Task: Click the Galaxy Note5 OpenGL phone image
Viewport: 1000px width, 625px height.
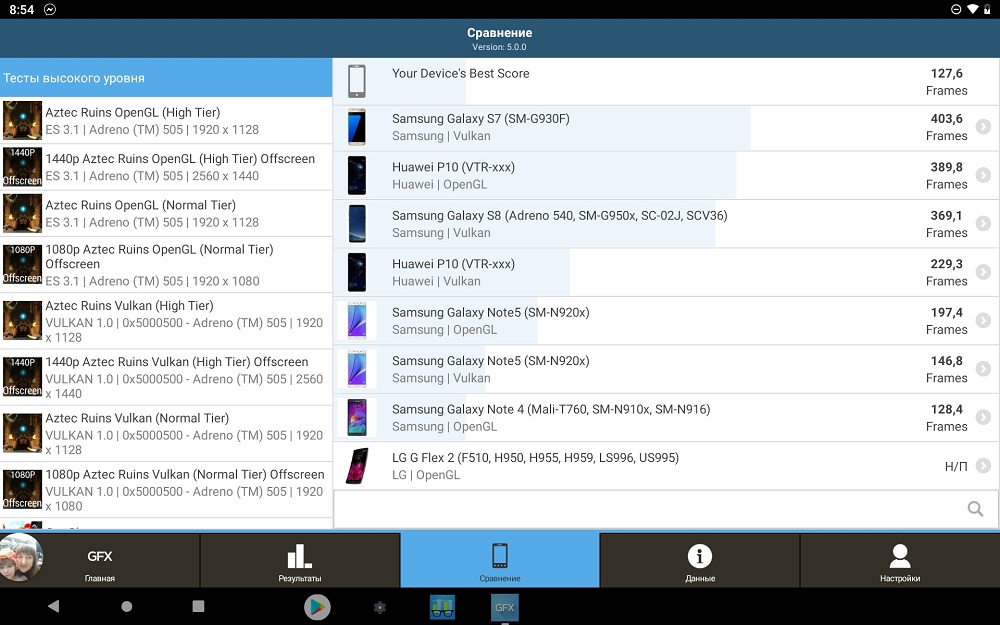Action: (357, 321)
